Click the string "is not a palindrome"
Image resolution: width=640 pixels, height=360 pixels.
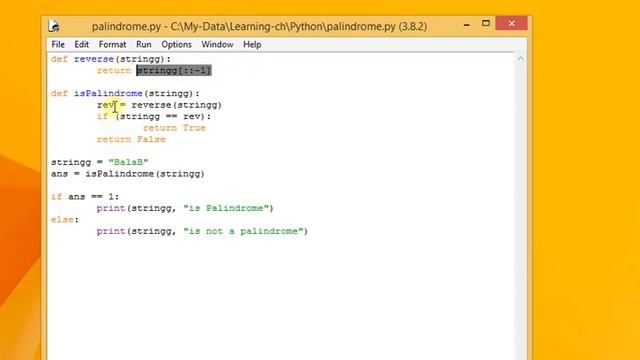coord(243,231)
